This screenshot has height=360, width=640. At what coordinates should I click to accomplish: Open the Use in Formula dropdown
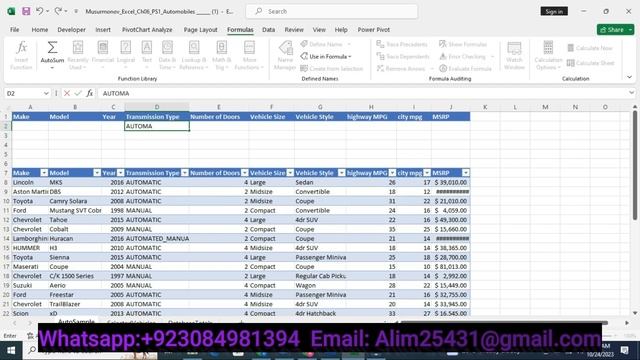coord(326,56)
